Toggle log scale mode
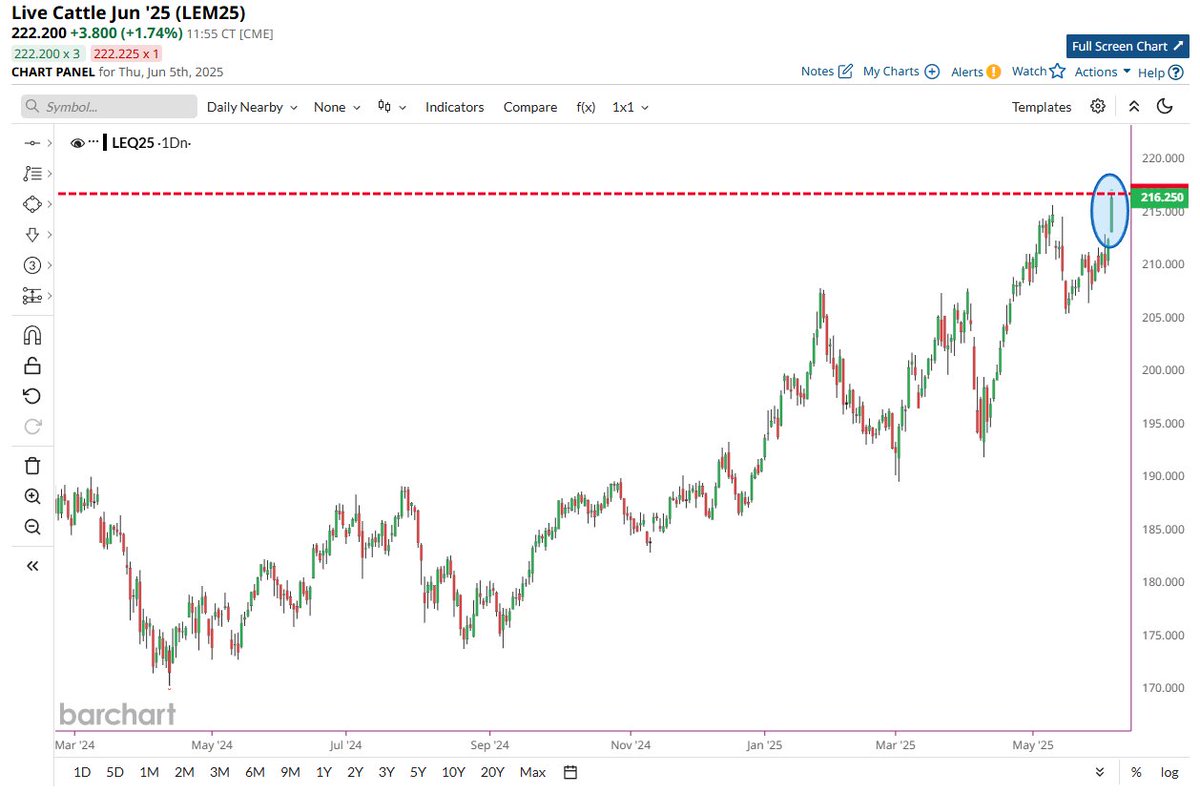 pos(1169,772)
